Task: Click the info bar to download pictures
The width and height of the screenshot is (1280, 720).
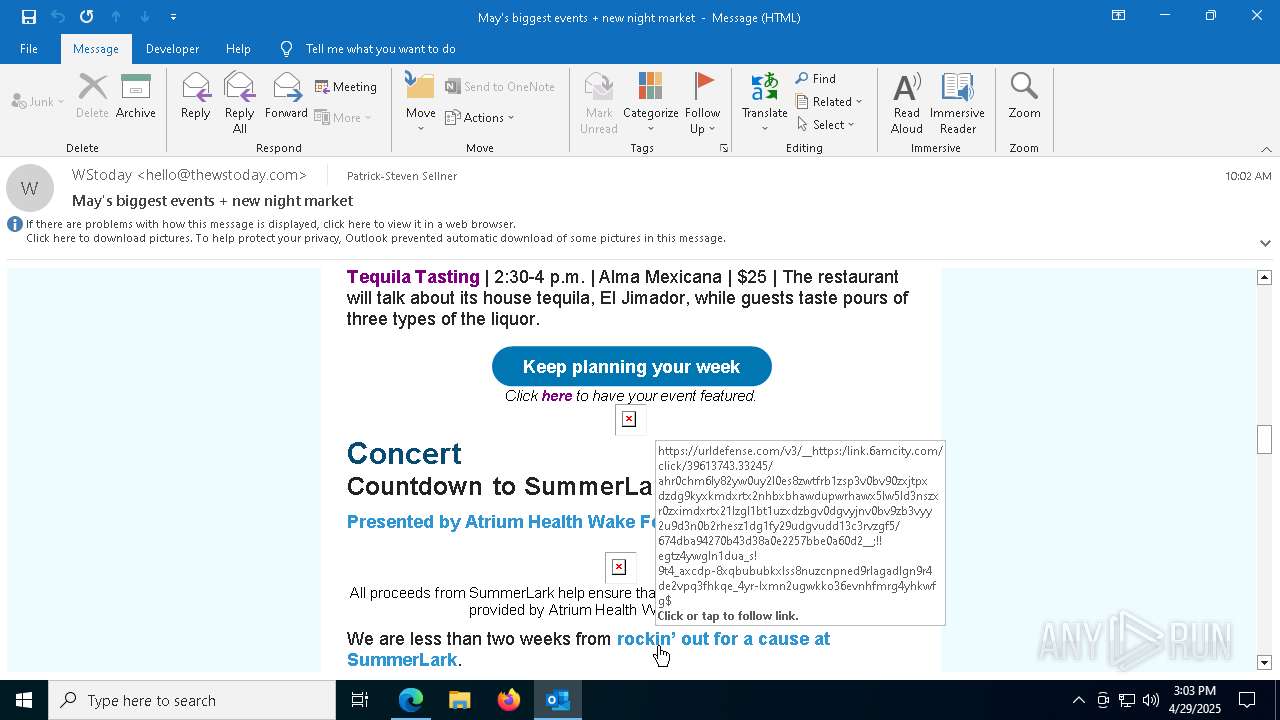Action: [376, 238]
